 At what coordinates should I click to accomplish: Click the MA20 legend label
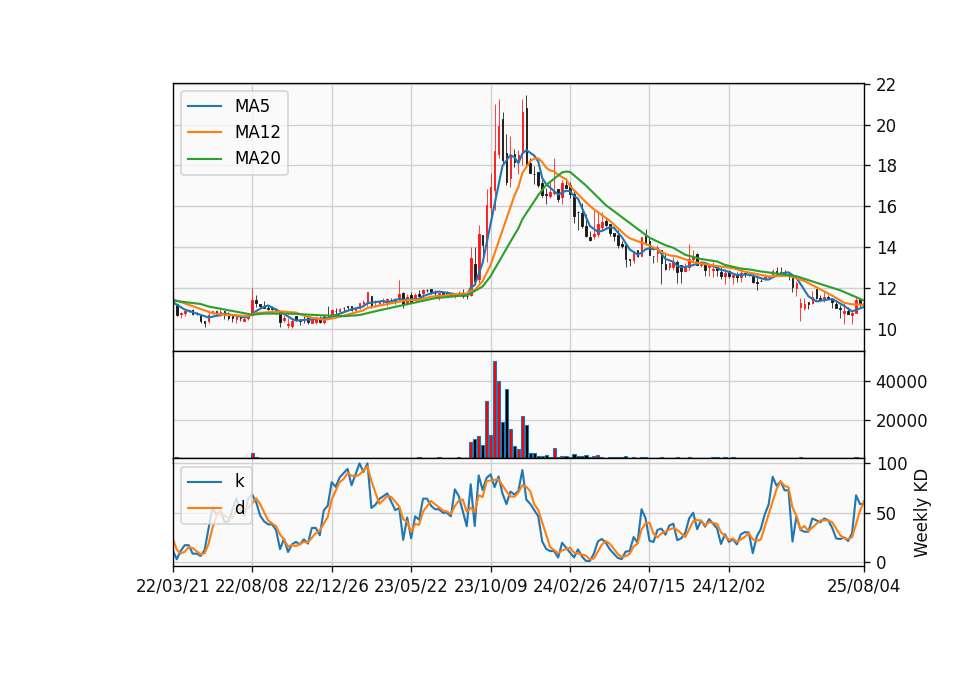coord(257,158)
